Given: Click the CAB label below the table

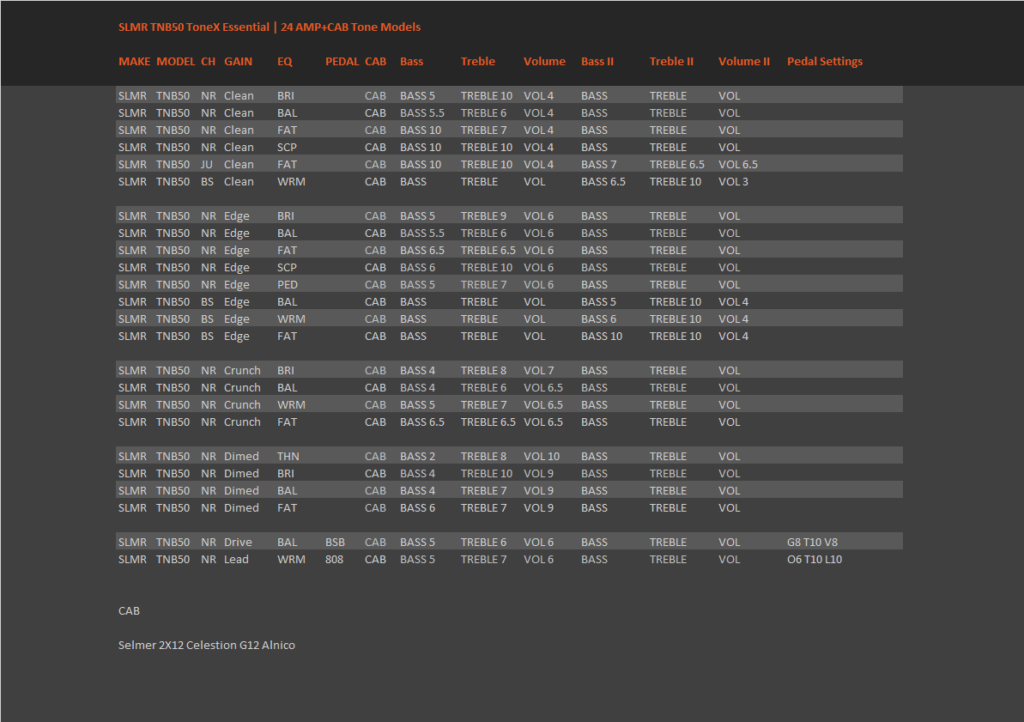Looking at the screenshot, I should point(129,611).
